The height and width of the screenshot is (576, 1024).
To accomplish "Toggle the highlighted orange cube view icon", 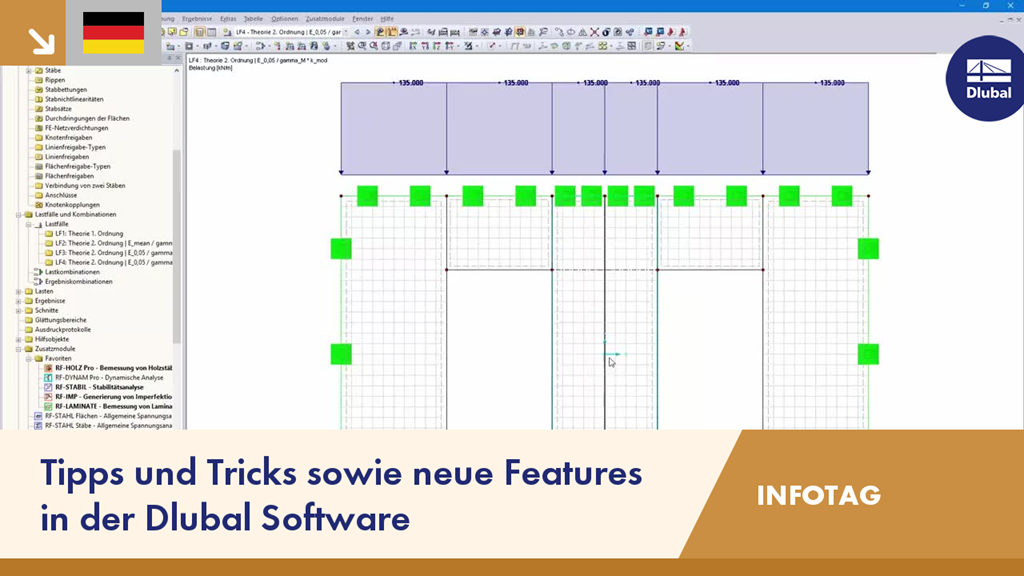I will tap(520, 32).
